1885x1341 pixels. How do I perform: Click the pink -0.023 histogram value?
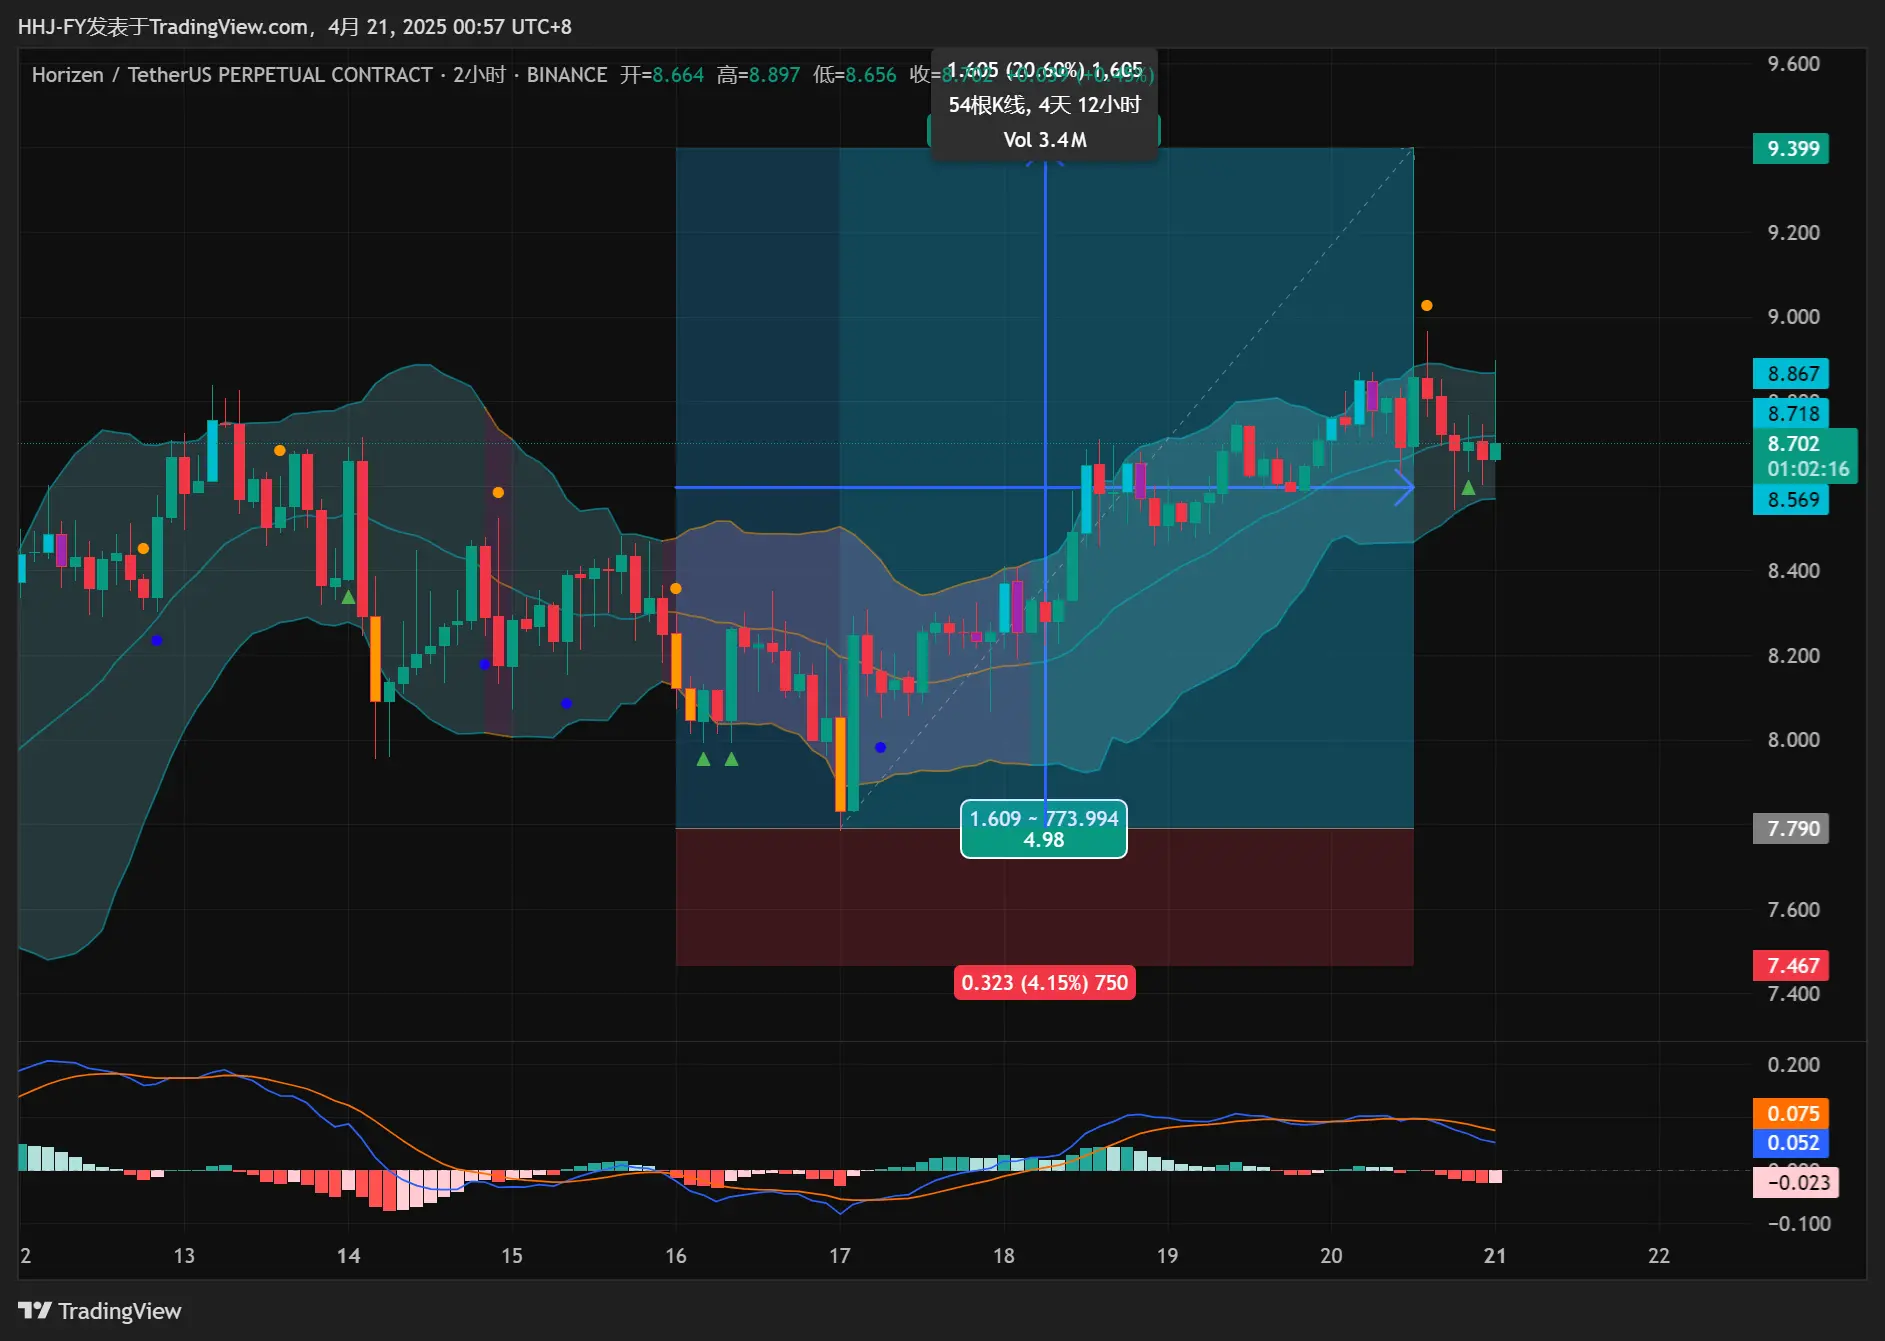[x=1796, y=1183]
